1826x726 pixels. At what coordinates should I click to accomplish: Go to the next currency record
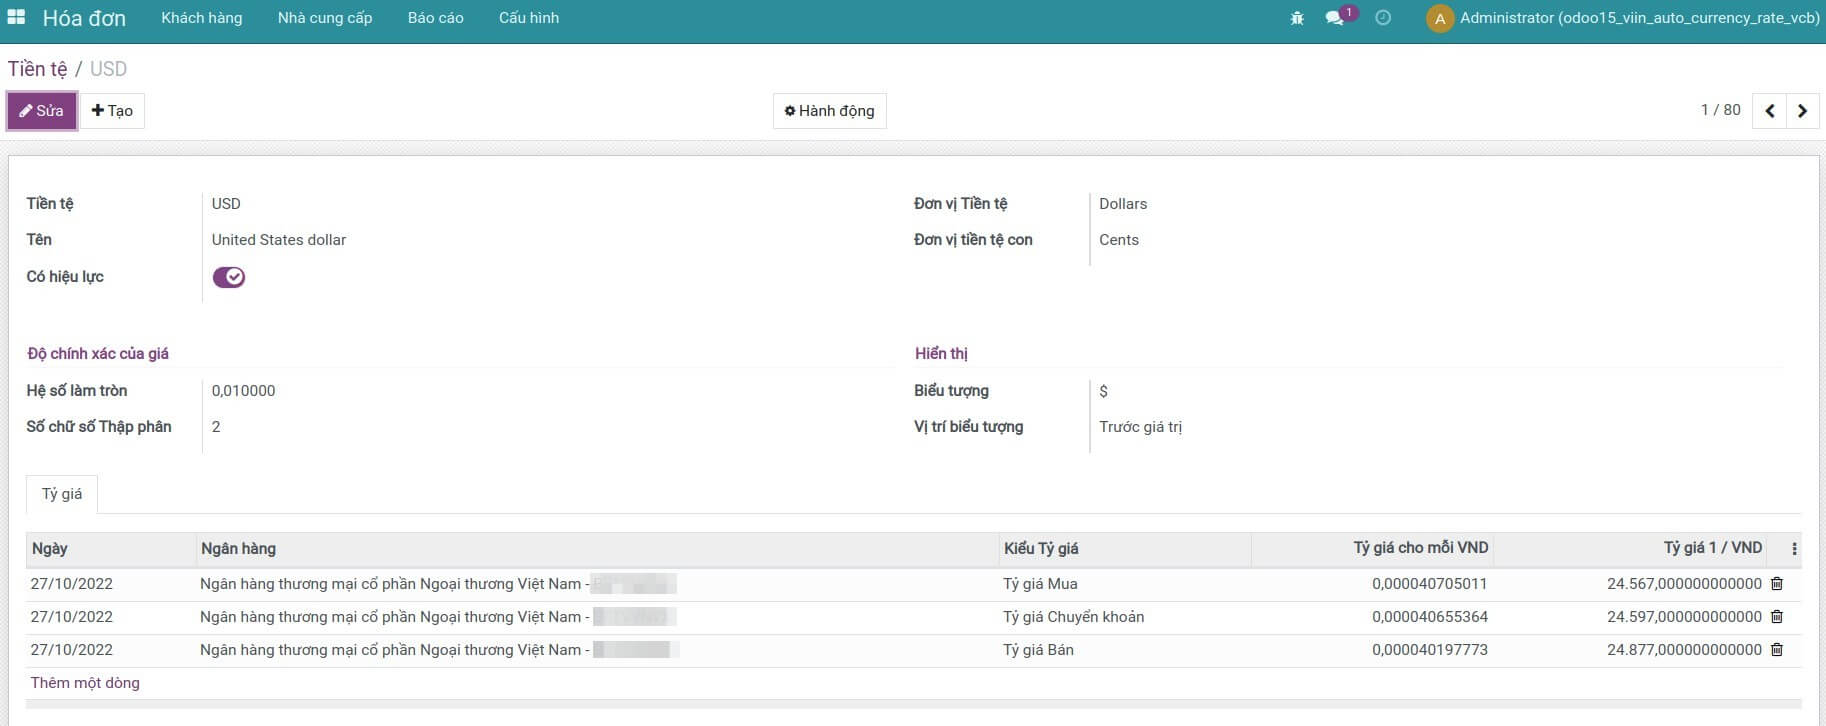click(1802, 111)
